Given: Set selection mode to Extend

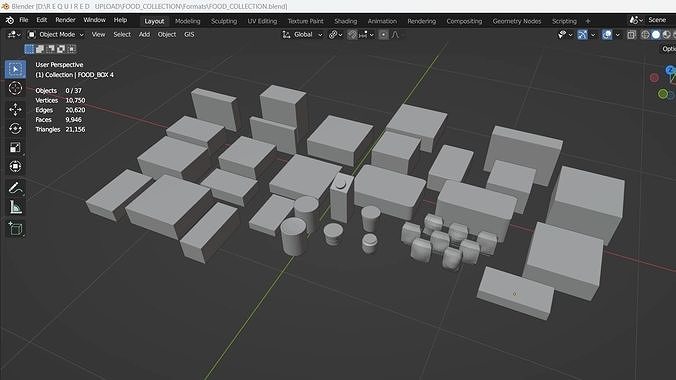Looking at the screenshot, I should pyautogui.click(x=40, y=49).
